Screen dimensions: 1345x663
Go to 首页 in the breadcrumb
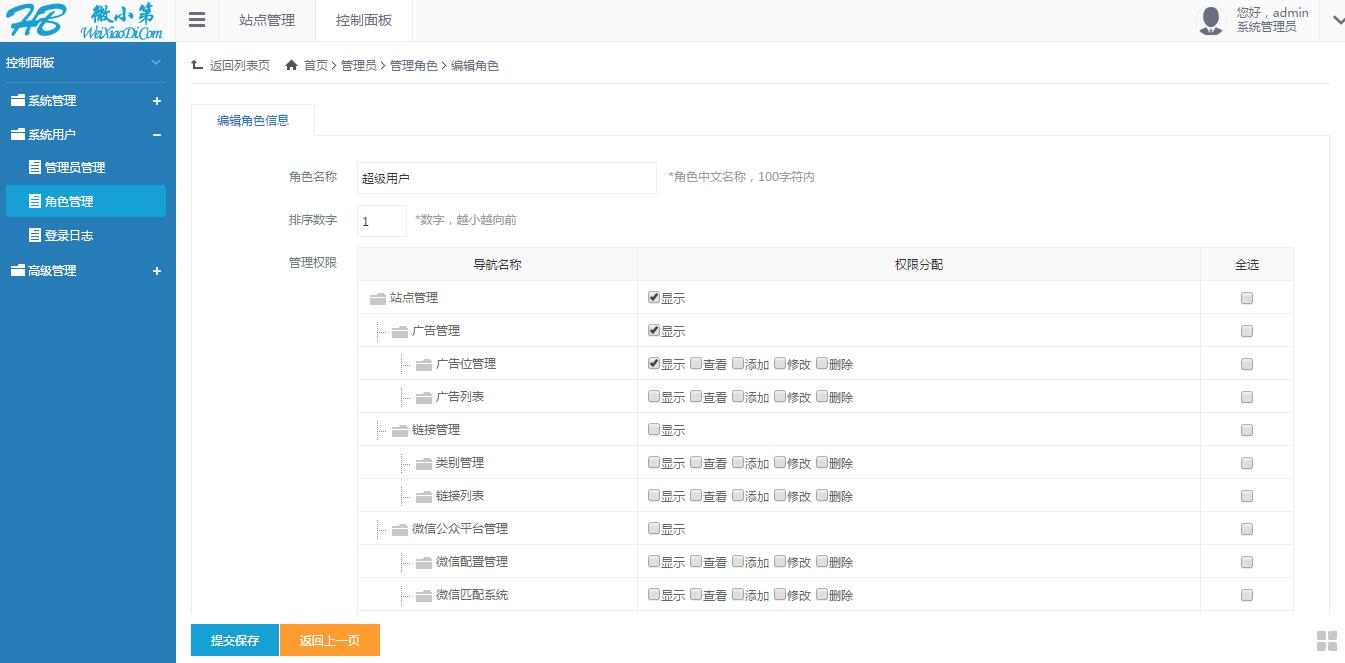point(316,65)
